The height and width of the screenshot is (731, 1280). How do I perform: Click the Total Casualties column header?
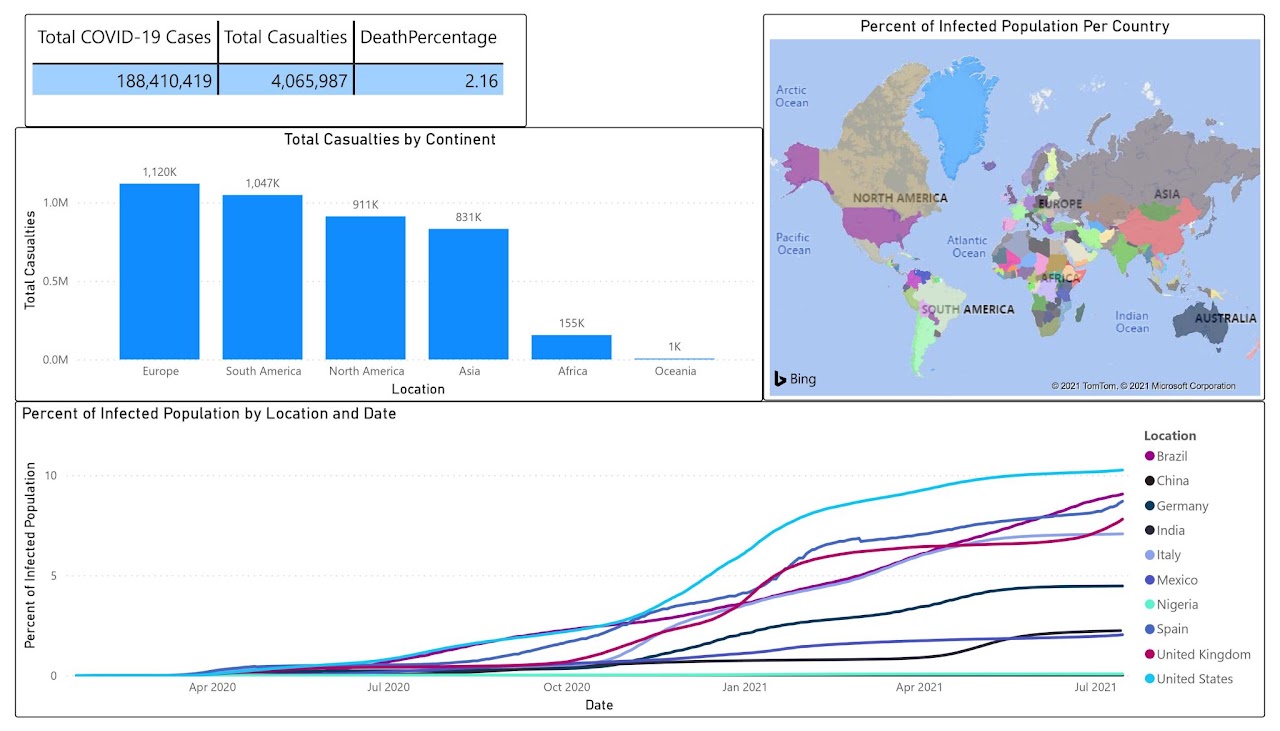coord(286,38)
